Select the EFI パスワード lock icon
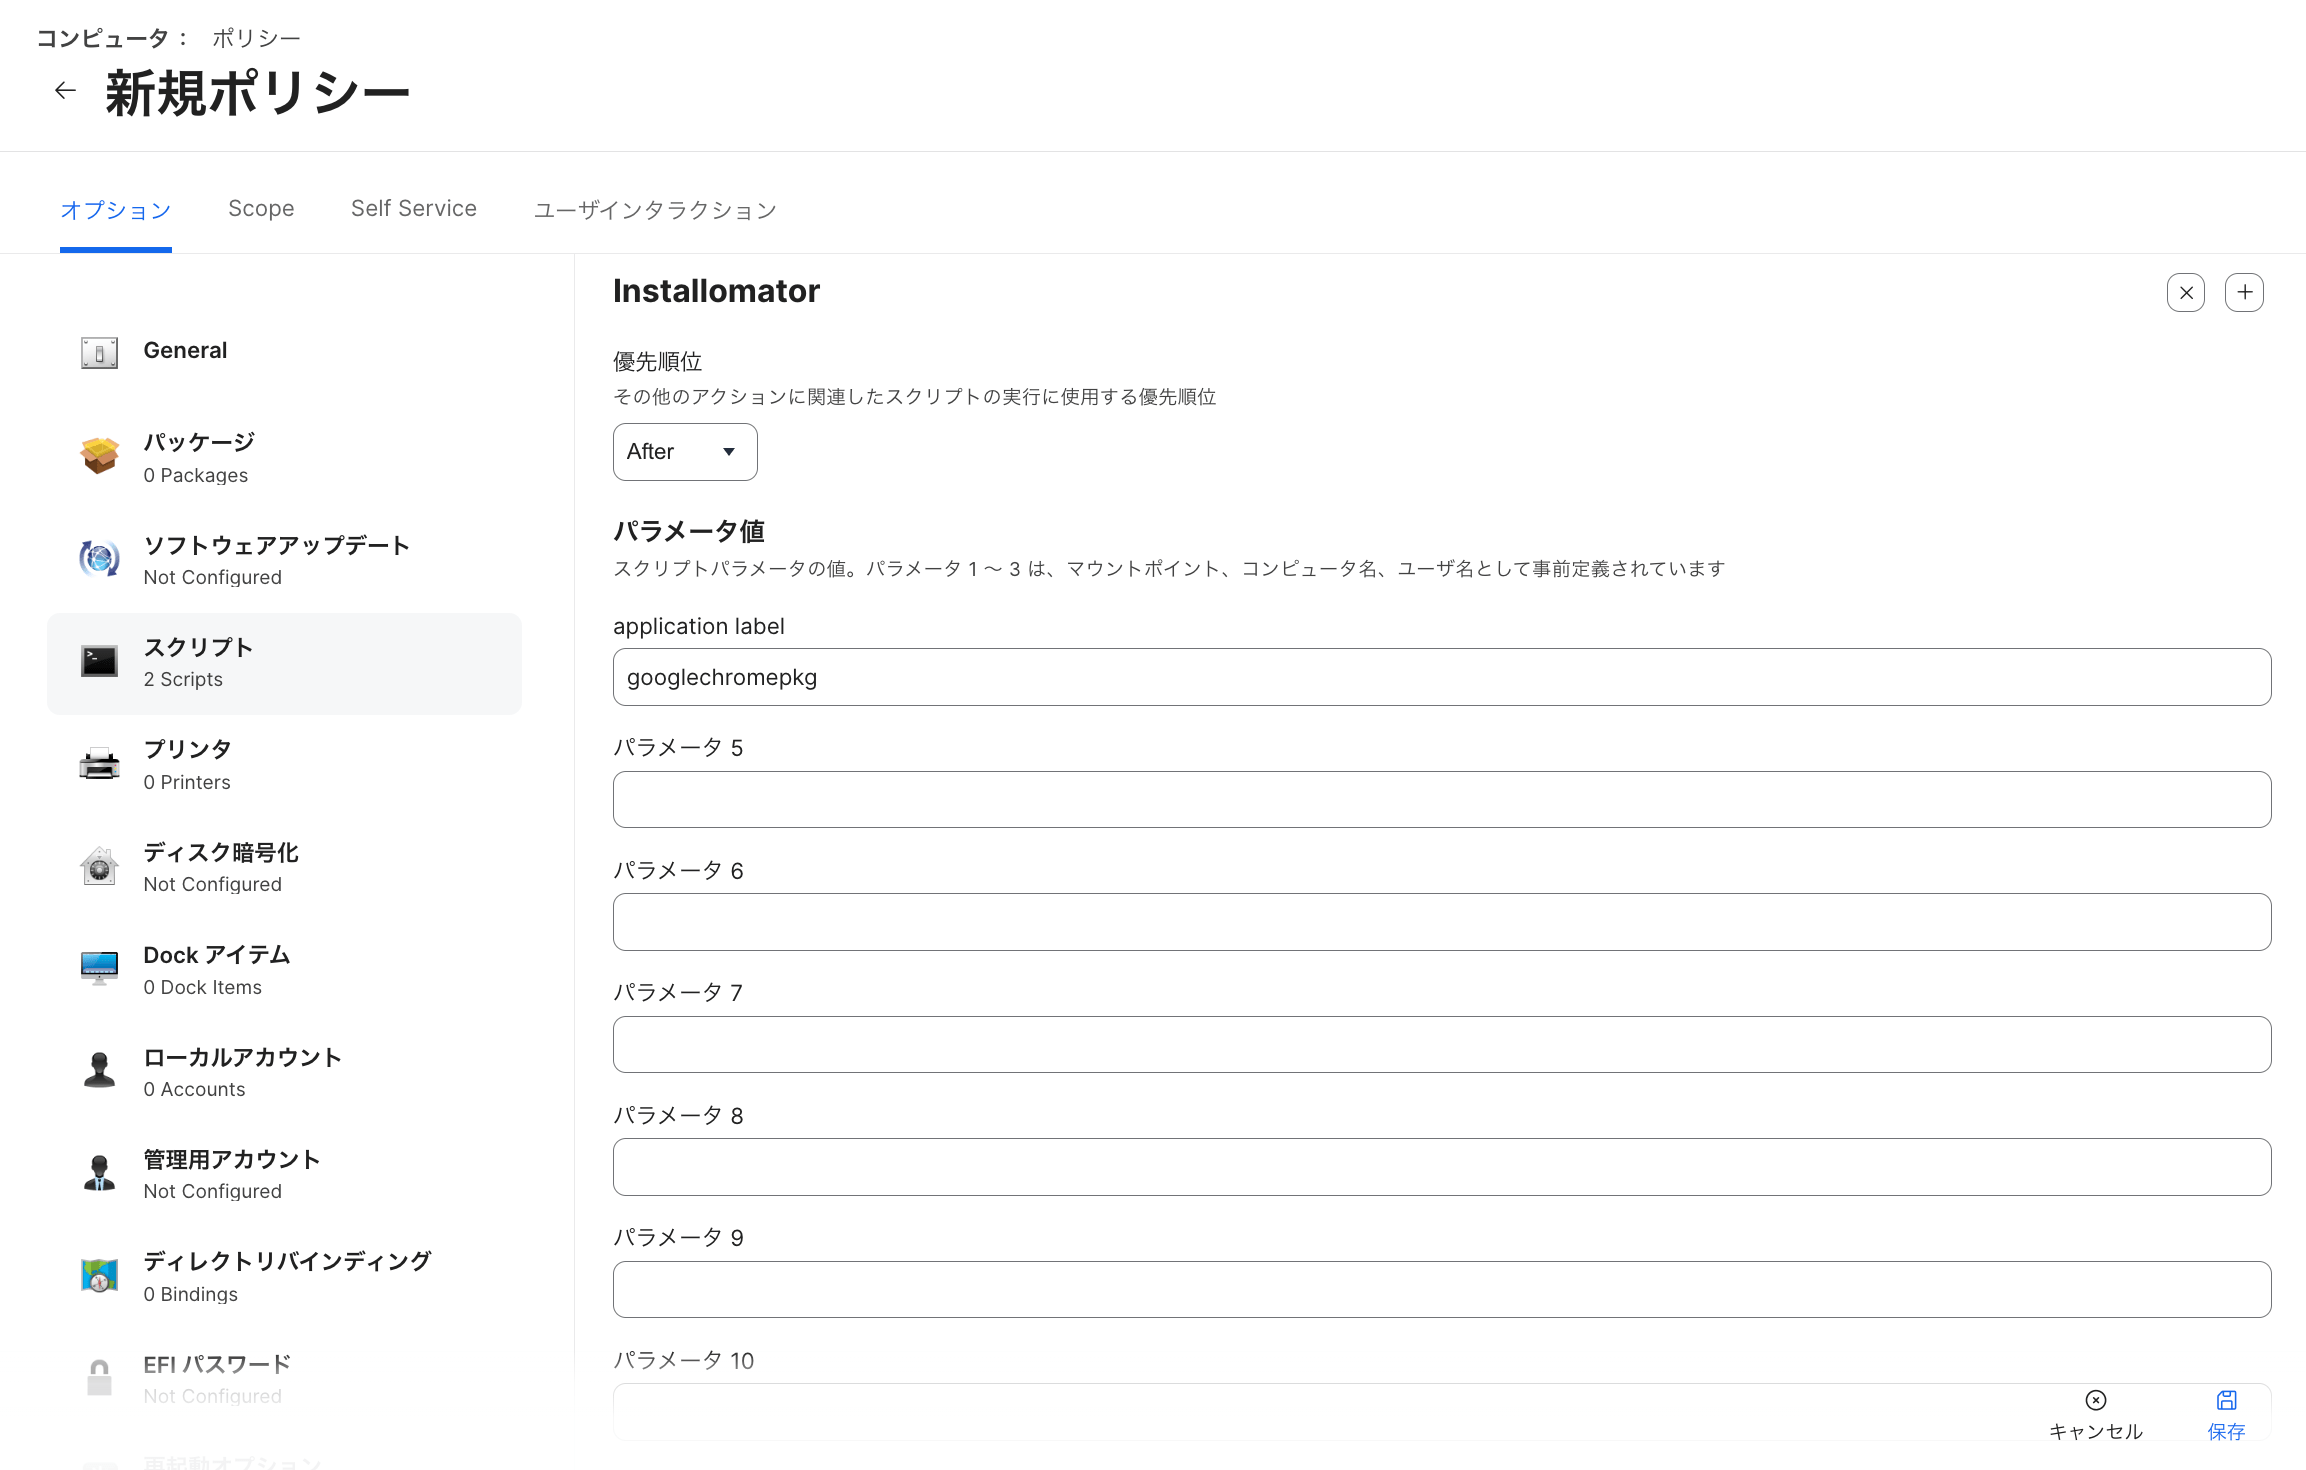 coord(99,1377)
